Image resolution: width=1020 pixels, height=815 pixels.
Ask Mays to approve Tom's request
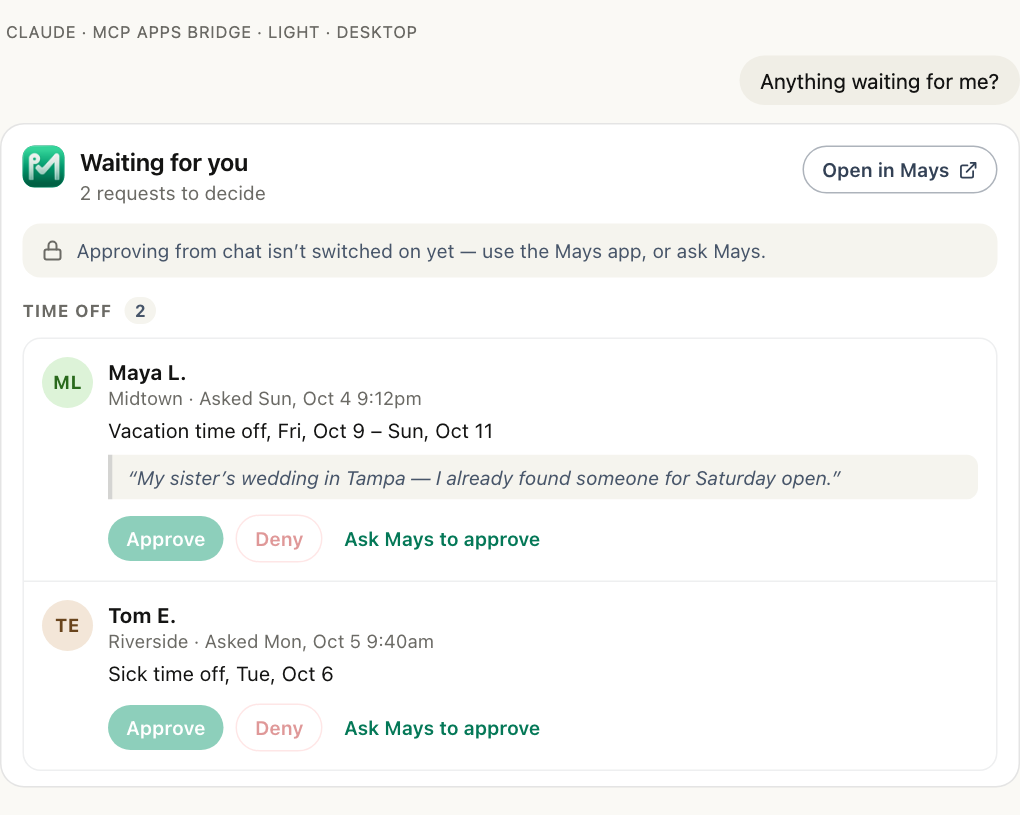[x=442, y=727]
